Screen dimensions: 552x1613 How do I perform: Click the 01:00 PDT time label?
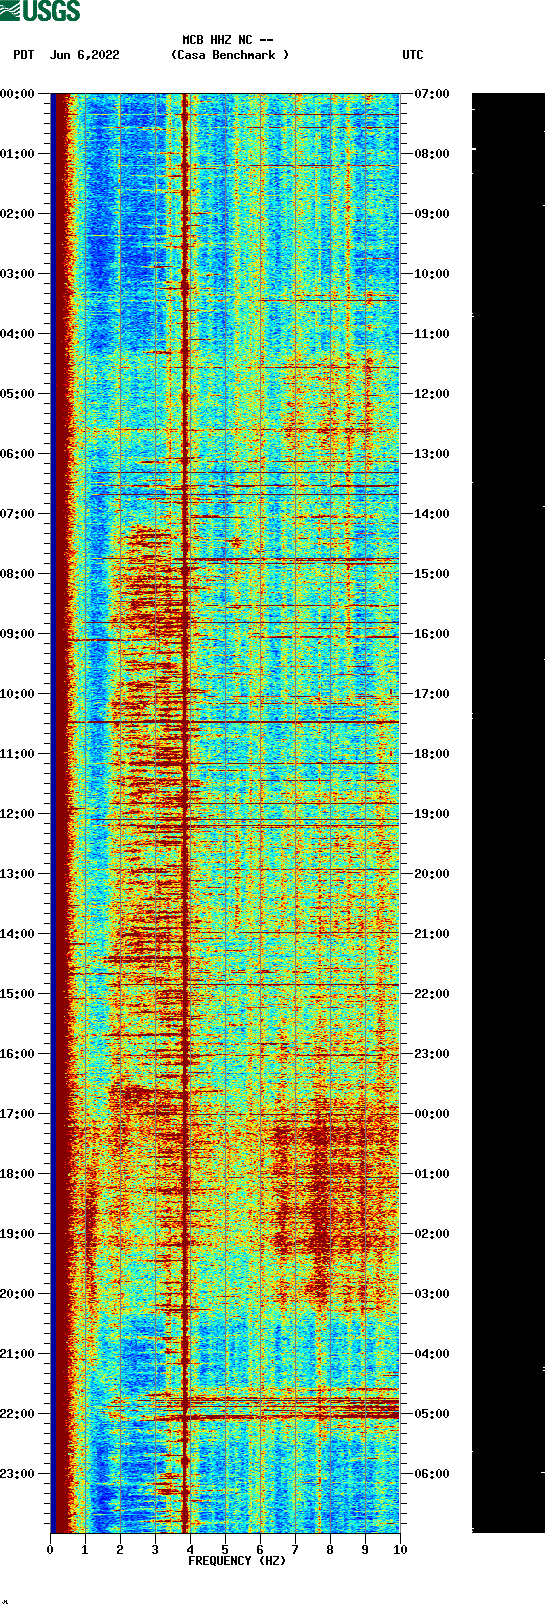pyautogui.click(x=18, y=154)
